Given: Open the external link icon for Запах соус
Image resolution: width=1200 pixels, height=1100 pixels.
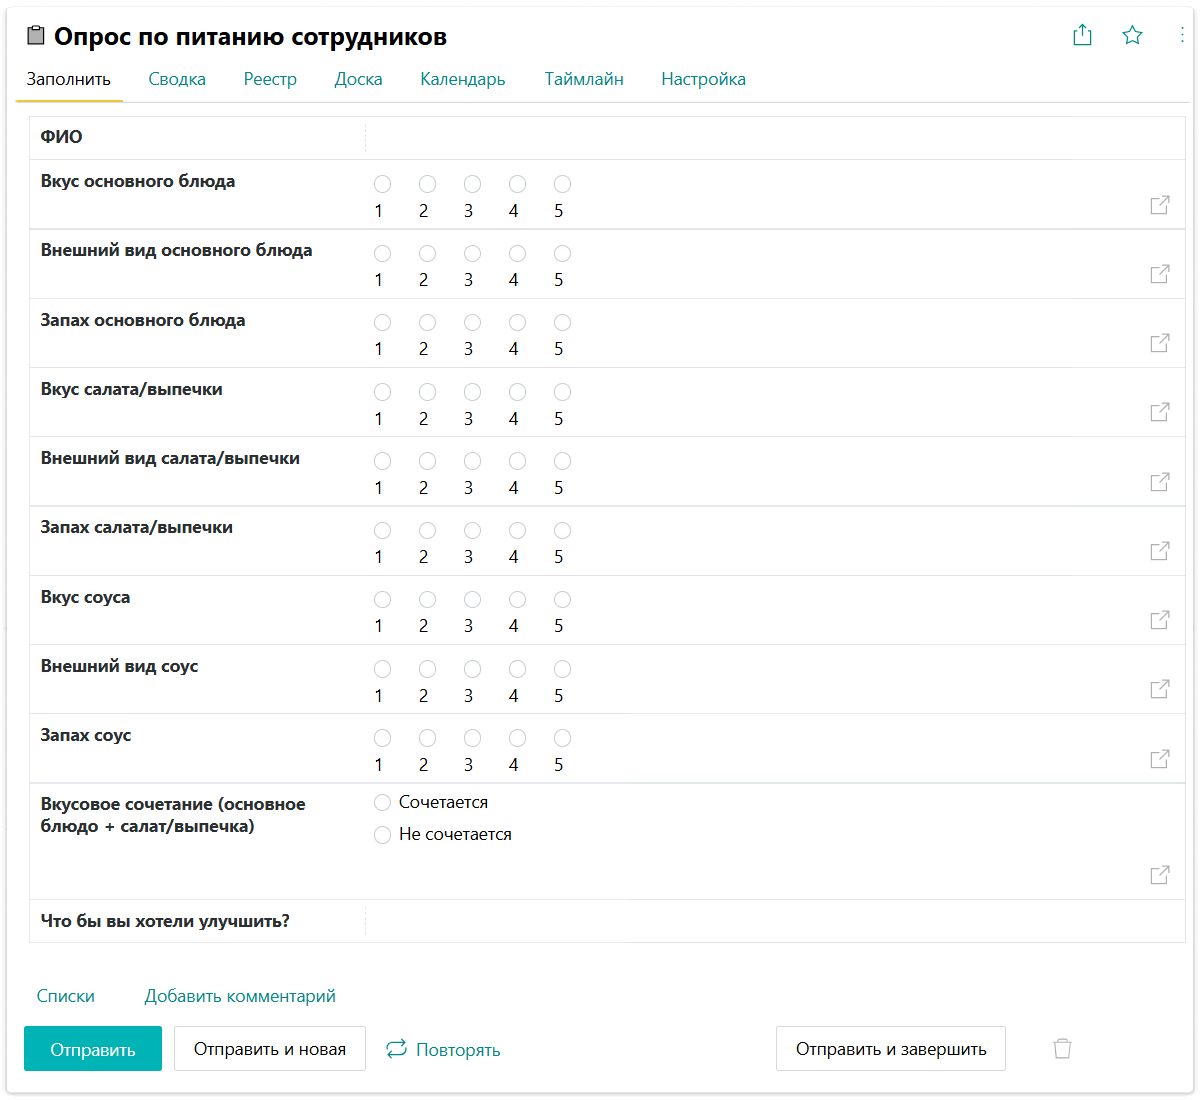Looking at the screenshot, I should coord(1160,759).
